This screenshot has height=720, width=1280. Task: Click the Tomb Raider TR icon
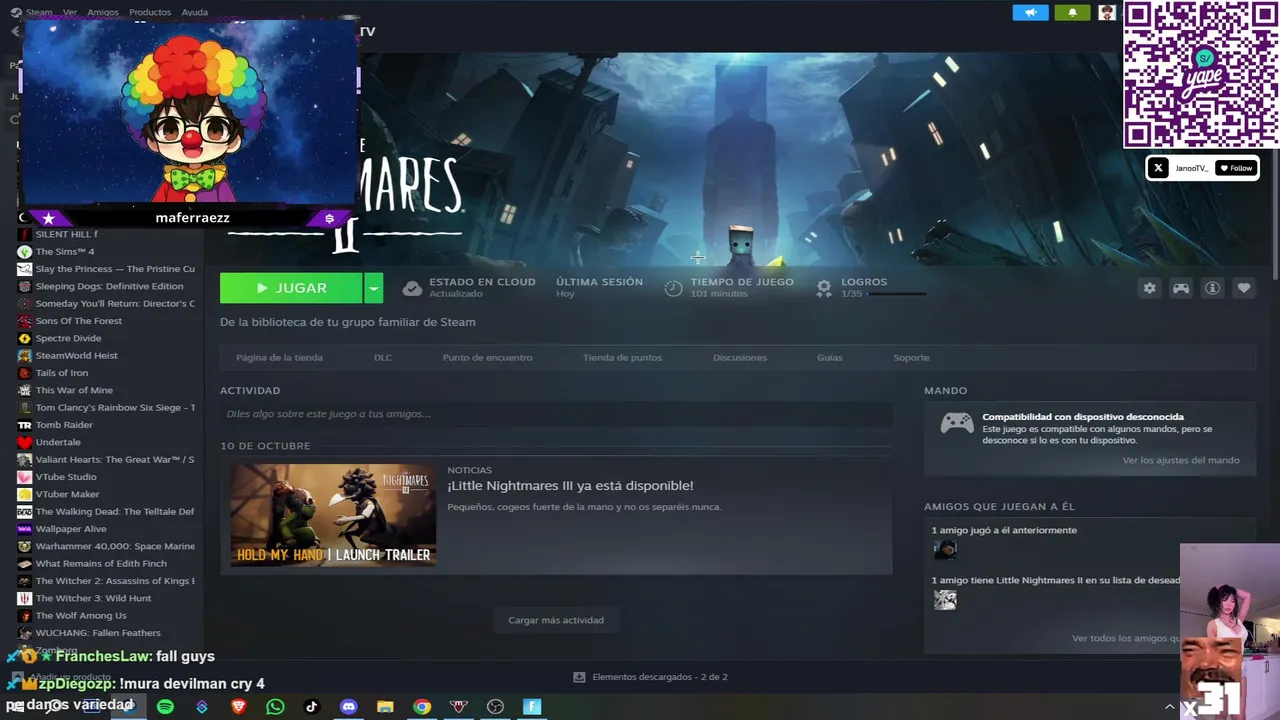[x=24, y=425]
